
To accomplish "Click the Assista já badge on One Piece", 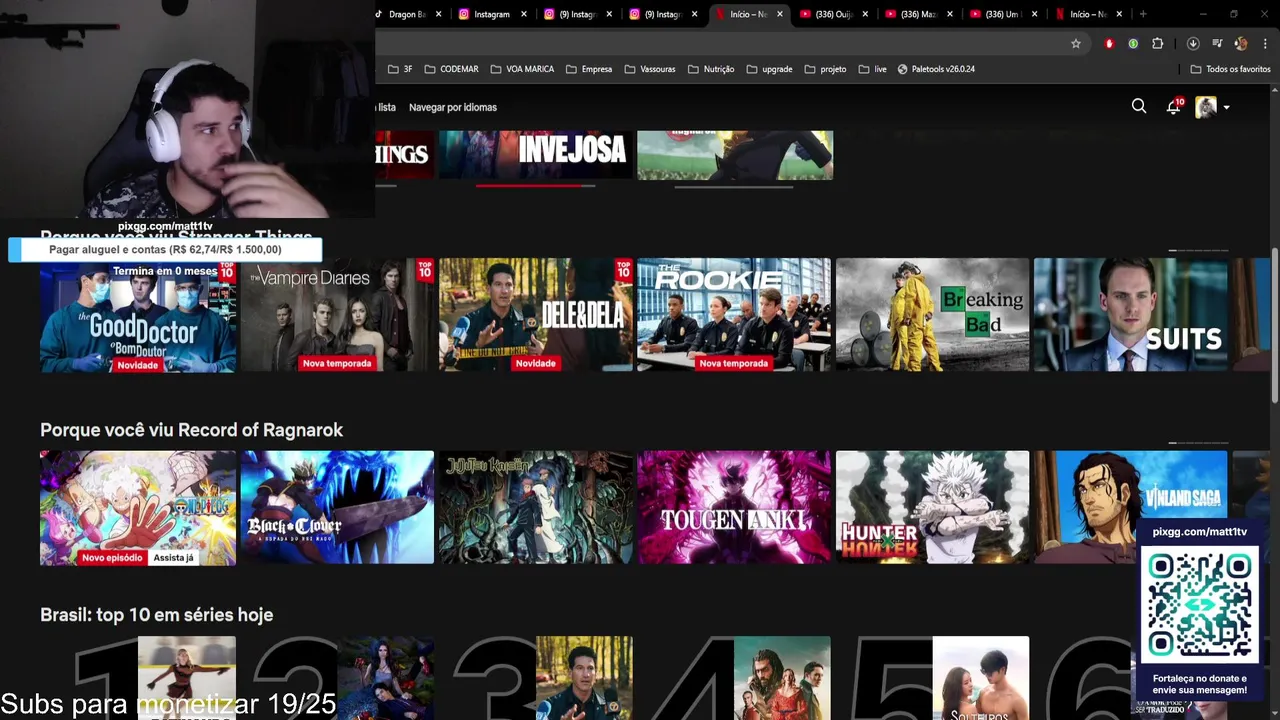I will point(173,558).
